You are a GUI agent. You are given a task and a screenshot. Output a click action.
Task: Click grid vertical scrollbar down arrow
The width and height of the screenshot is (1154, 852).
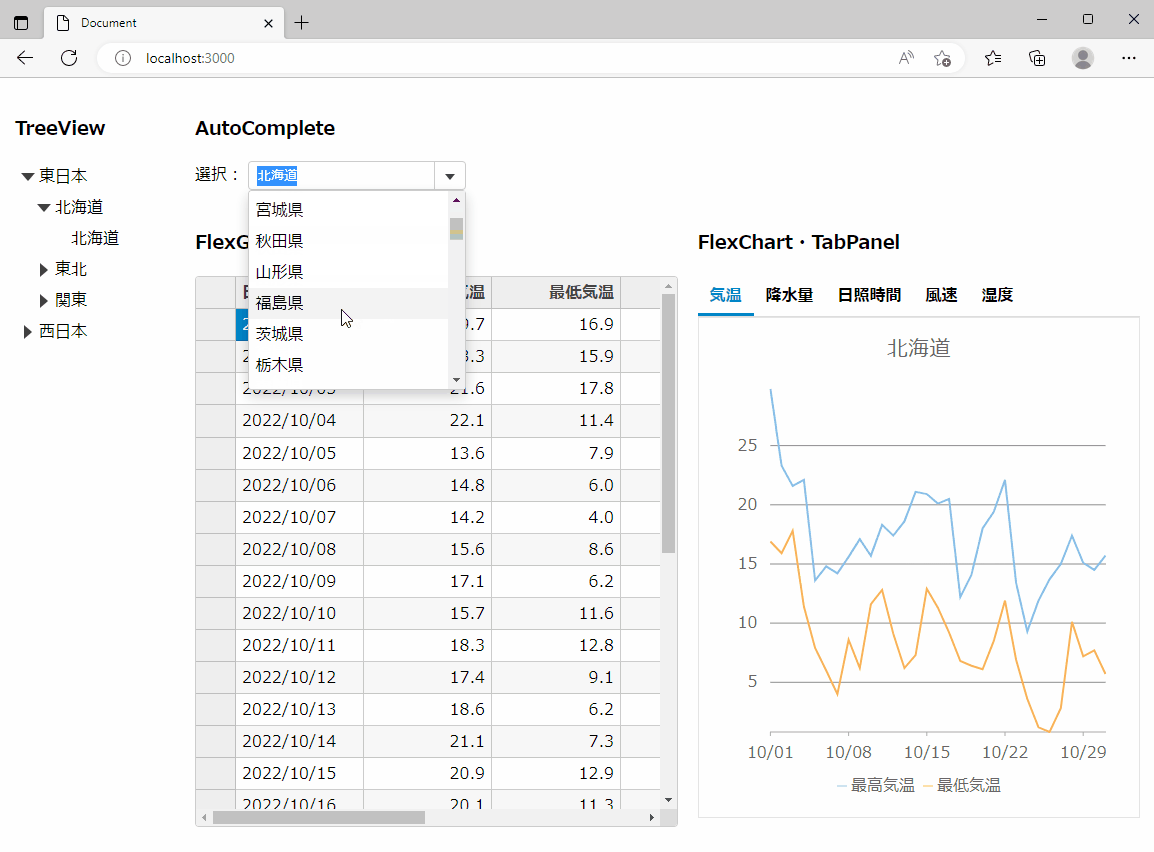pos(668,800)
